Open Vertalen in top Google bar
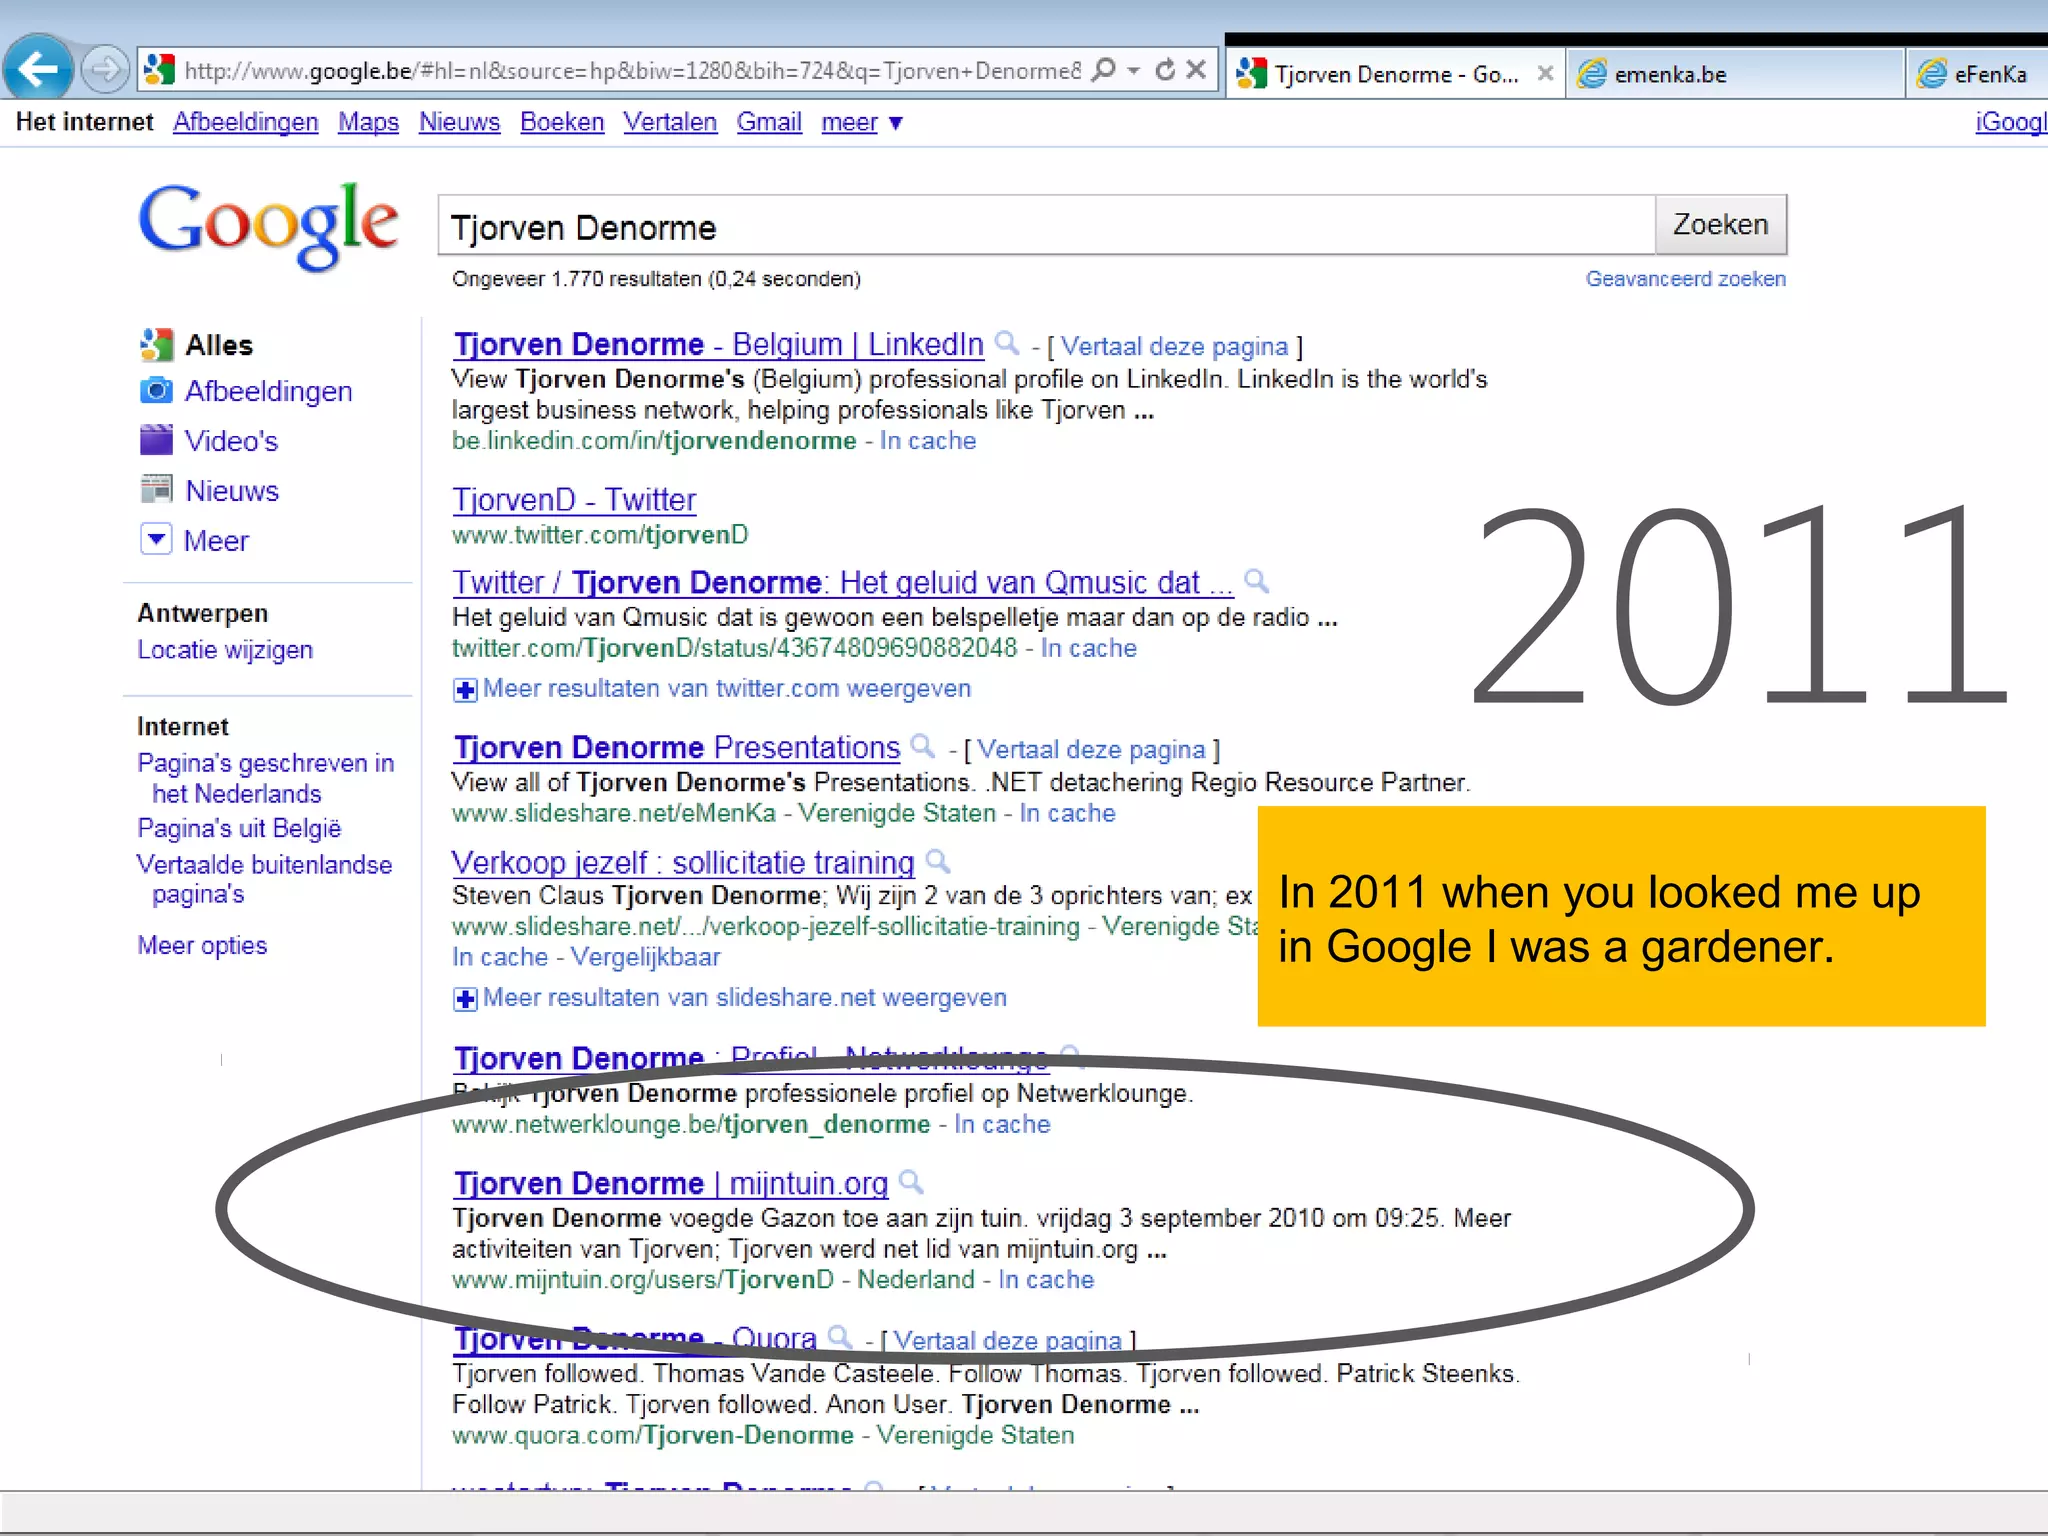This screenshot has width=2048, height=1536. [670, 122]
